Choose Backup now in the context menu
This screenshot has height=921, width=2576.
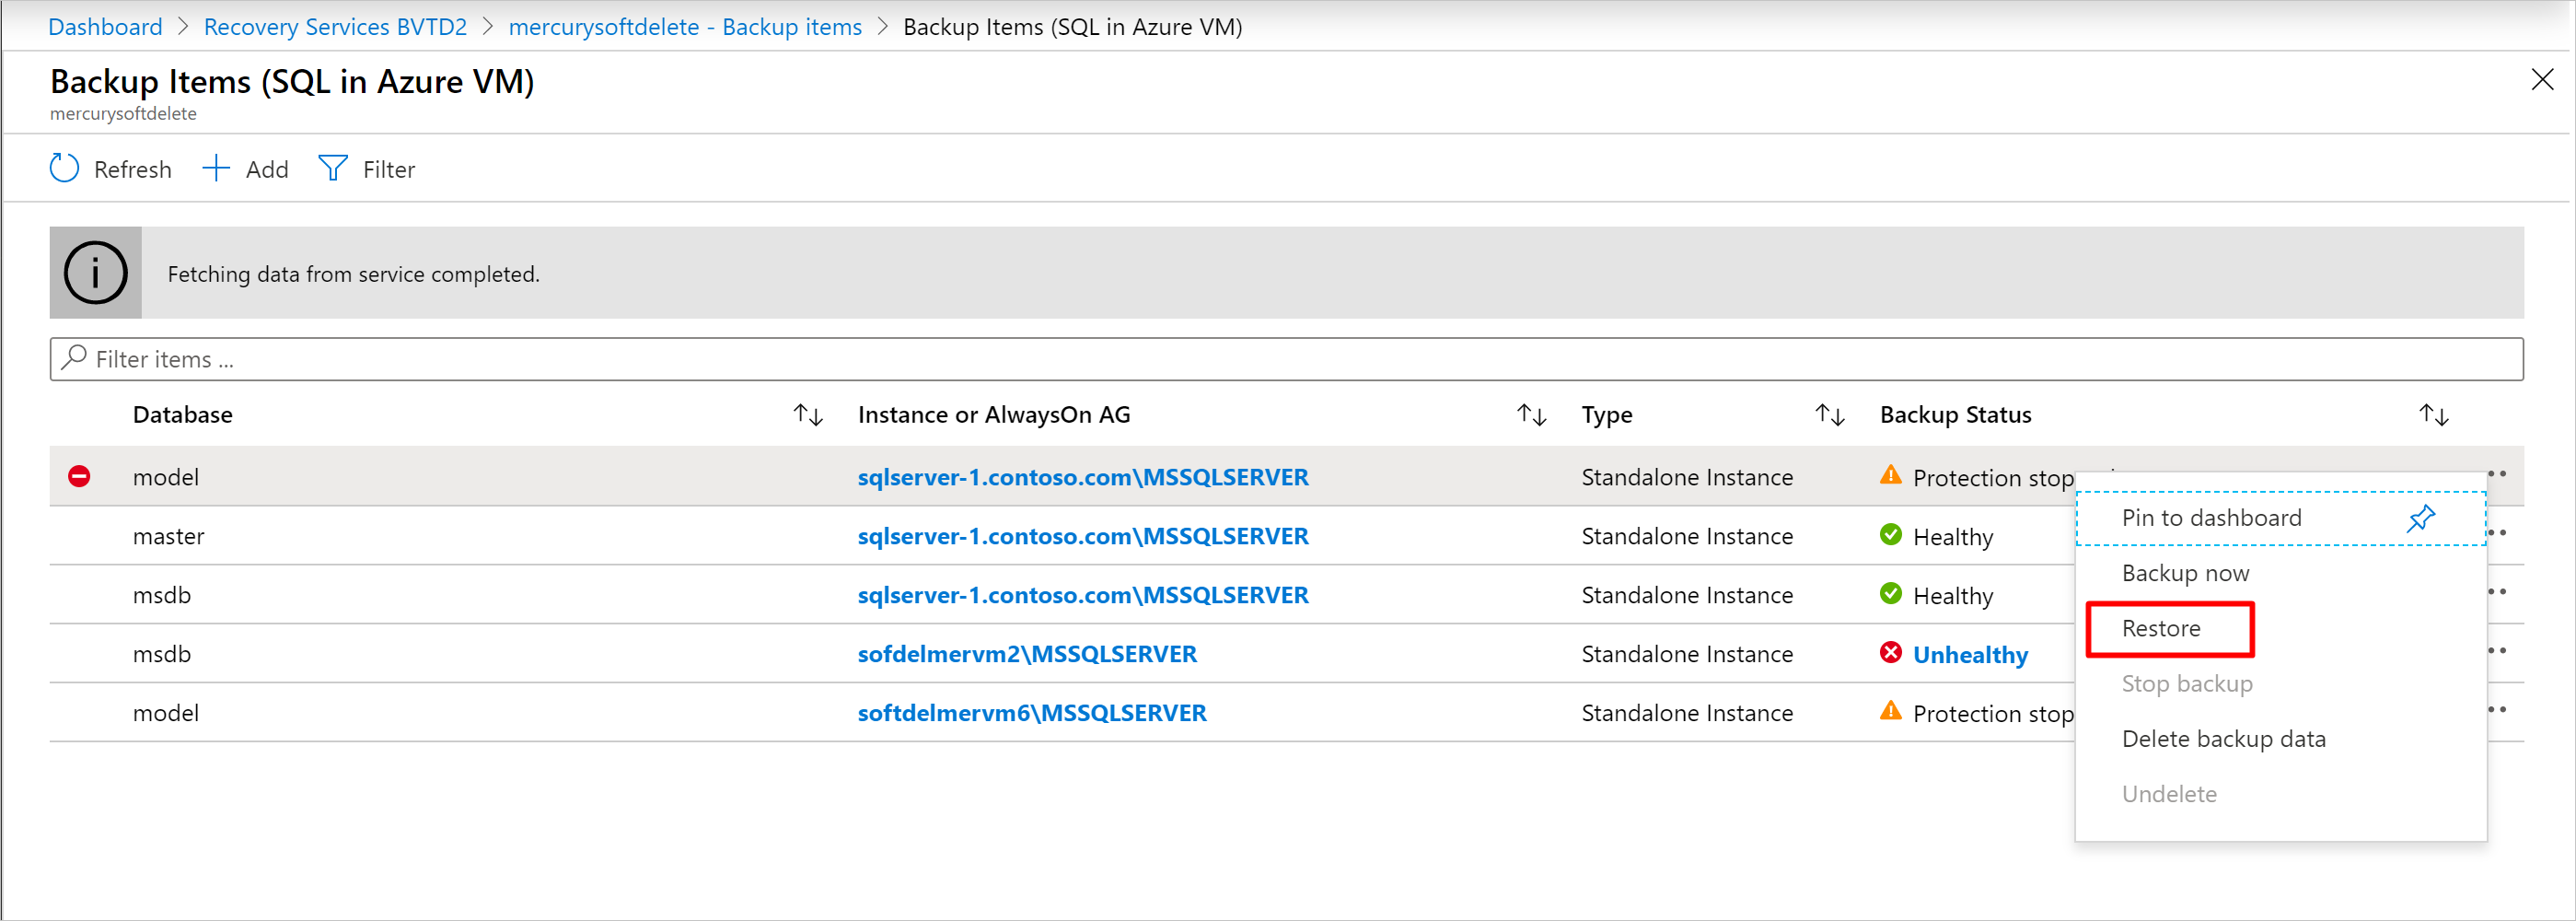click(2185, 572)
